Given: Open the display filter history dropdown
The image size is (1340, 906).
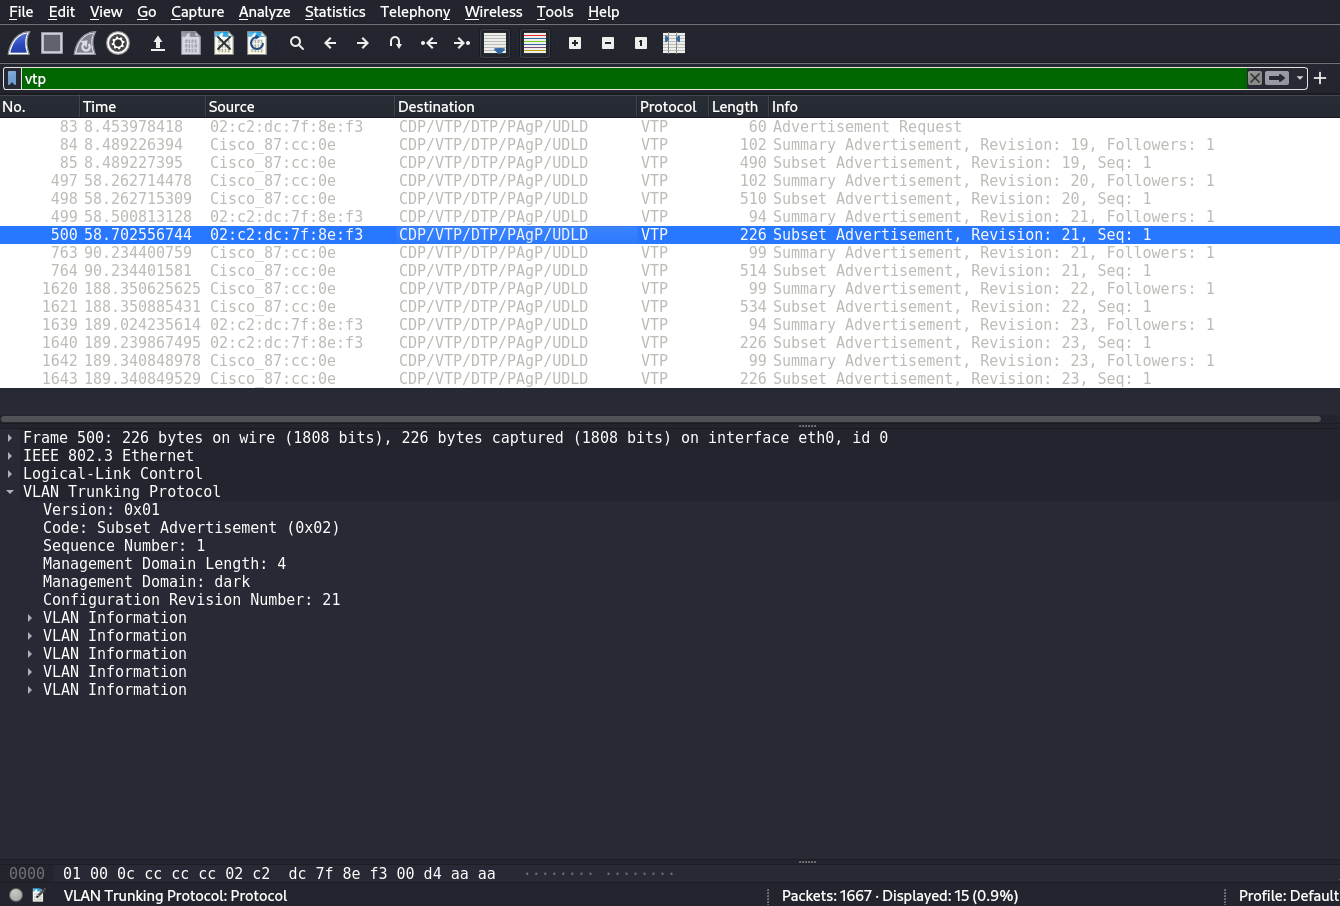Looking at the screenshot, I should click(x=1300, y=78).
